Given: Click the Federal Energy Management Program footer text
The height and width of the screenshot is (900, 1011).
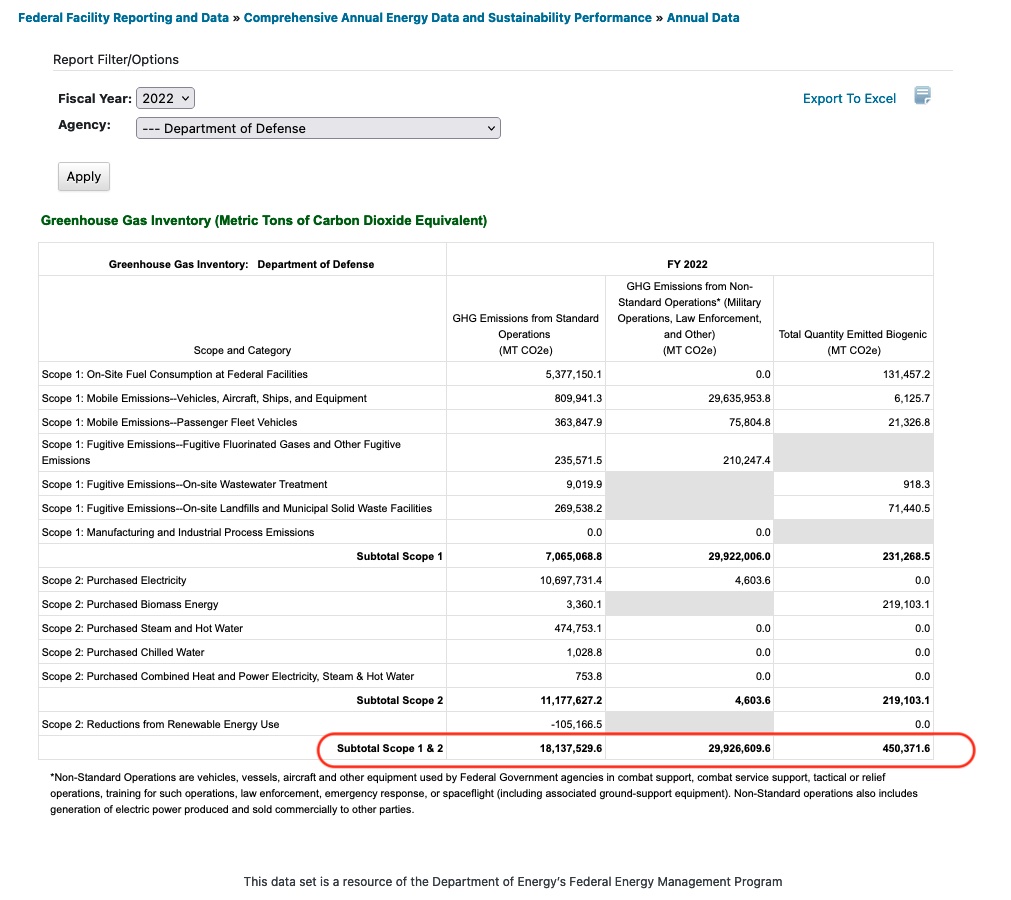Looking at the screenshot, I should 513,881.
